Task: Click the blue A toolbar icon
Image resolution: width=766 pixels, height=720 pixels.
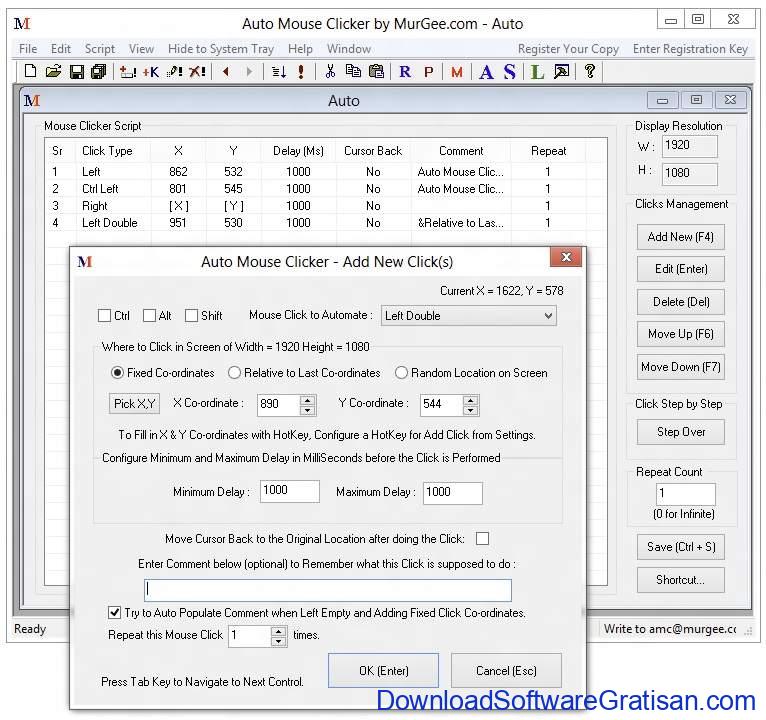Action: coord(486,72)
